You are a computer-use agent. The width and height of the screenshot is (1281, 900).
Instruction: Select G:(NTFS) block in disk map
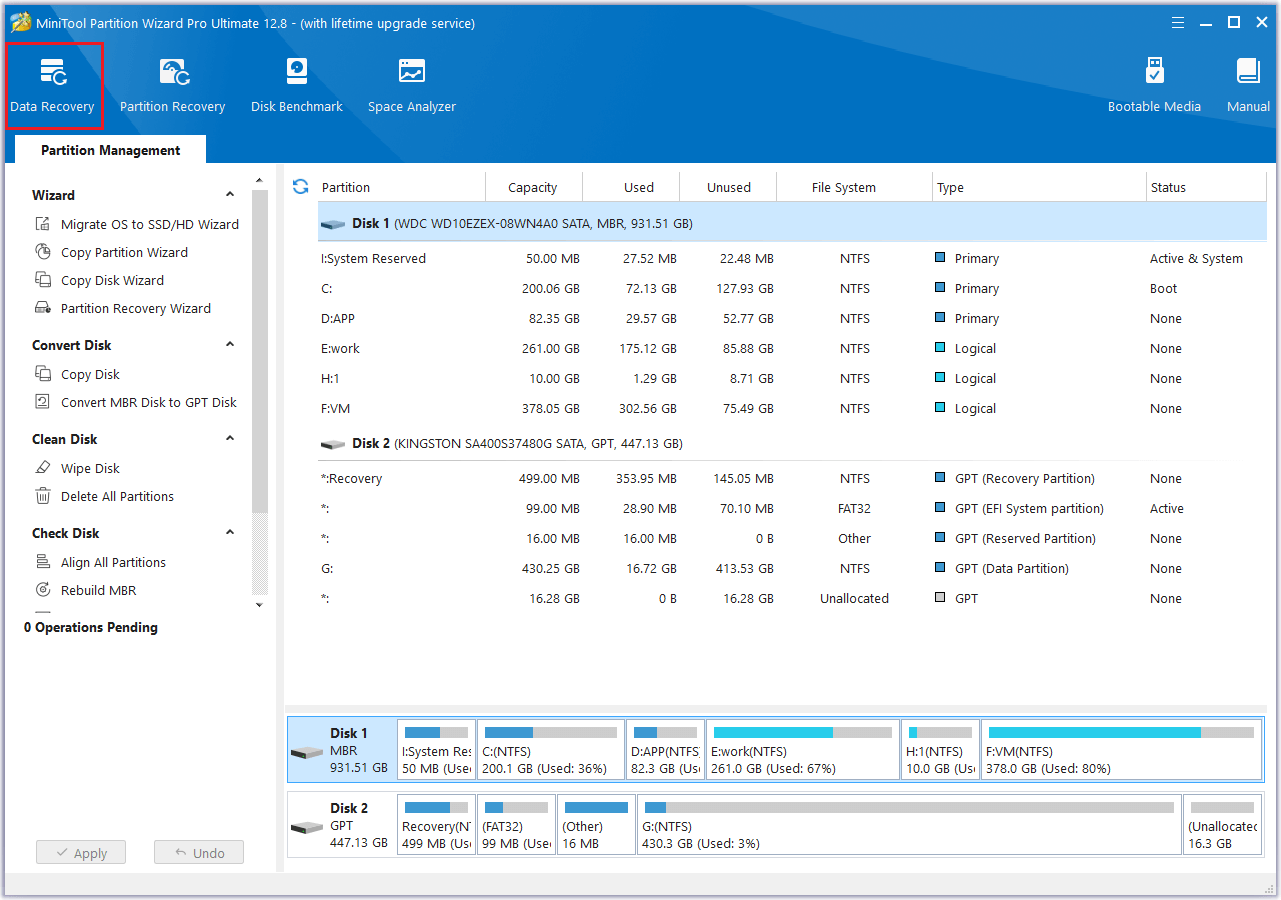pos(909,825)
